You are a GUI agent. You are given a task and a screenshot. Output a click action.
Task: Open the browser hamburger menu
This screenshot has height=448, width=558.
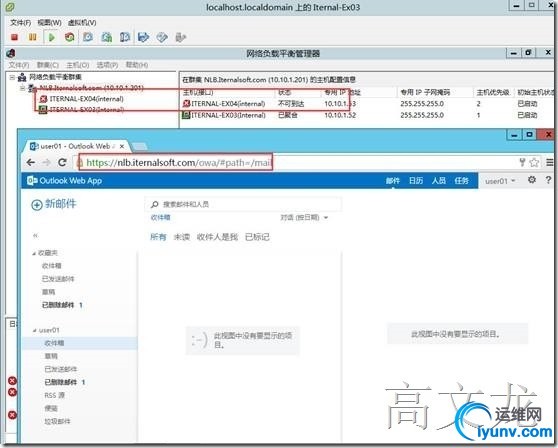point(550,163)
